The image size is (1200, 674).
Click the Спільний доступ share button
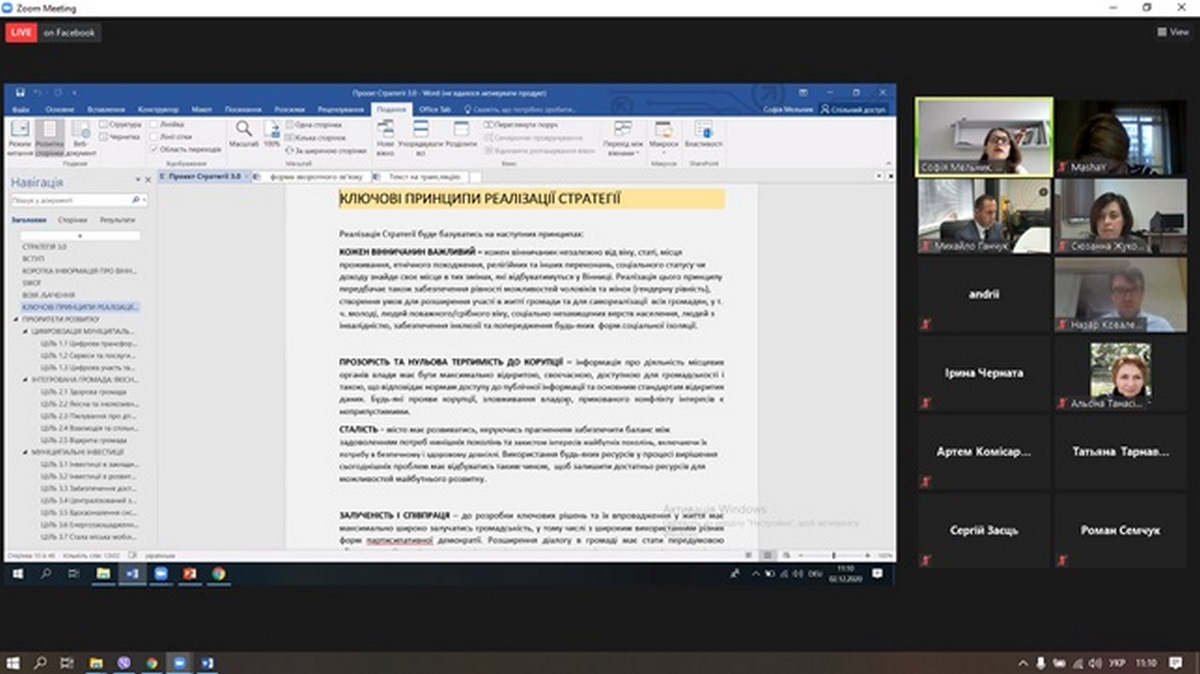(x=853, y=109)
